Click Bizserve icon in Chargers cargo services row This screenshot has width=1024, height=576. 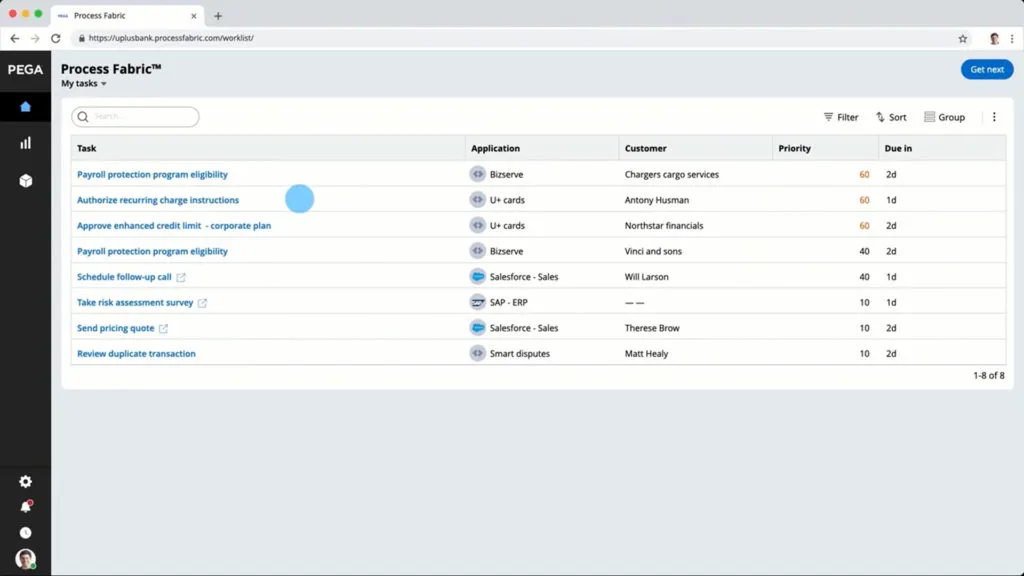(x=478, y=174)
